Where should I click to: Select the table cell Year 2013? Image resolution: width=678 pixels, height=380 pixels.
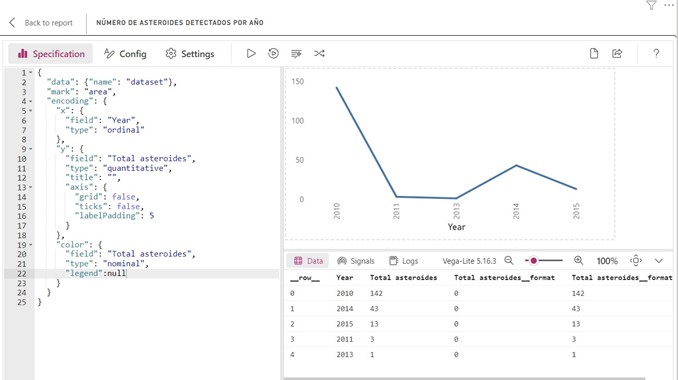coord(345,354)
